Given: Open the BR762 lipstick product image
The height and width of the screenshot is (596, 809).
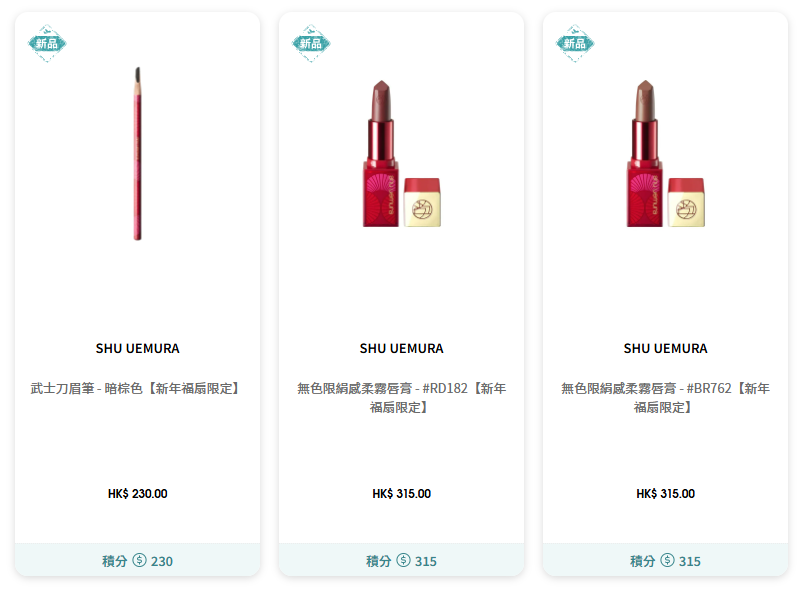Looking at the screenshot, I should [x=666, y=153].
